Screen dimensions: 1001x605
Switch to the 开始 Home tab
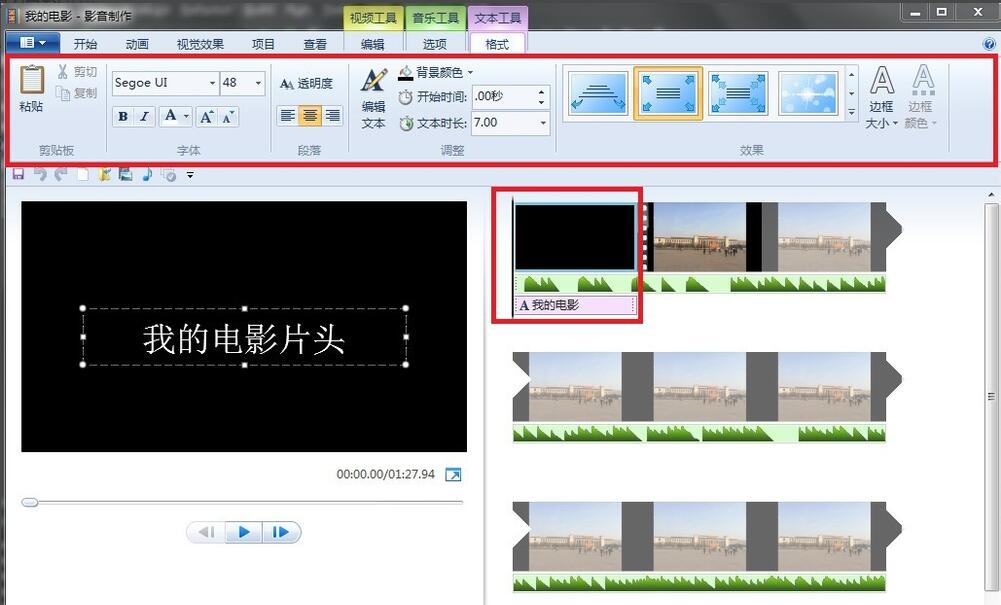[85, 44]
